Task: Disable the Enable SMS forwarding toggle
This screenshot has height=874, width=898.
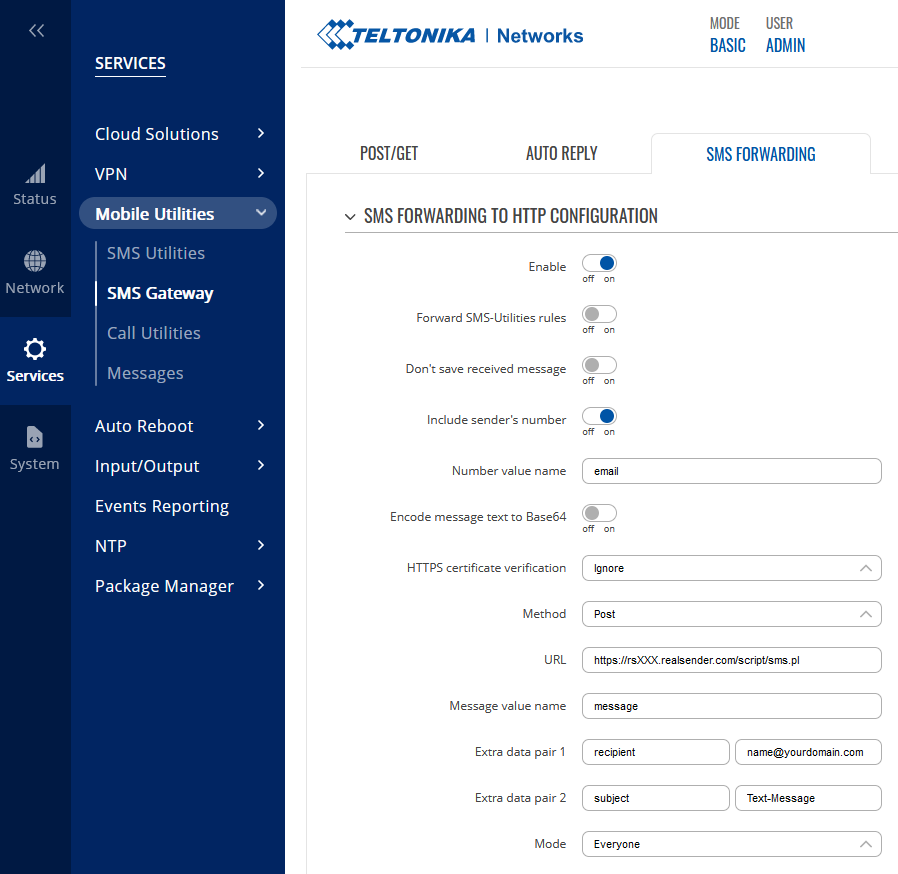Action: tap(599, 262)
